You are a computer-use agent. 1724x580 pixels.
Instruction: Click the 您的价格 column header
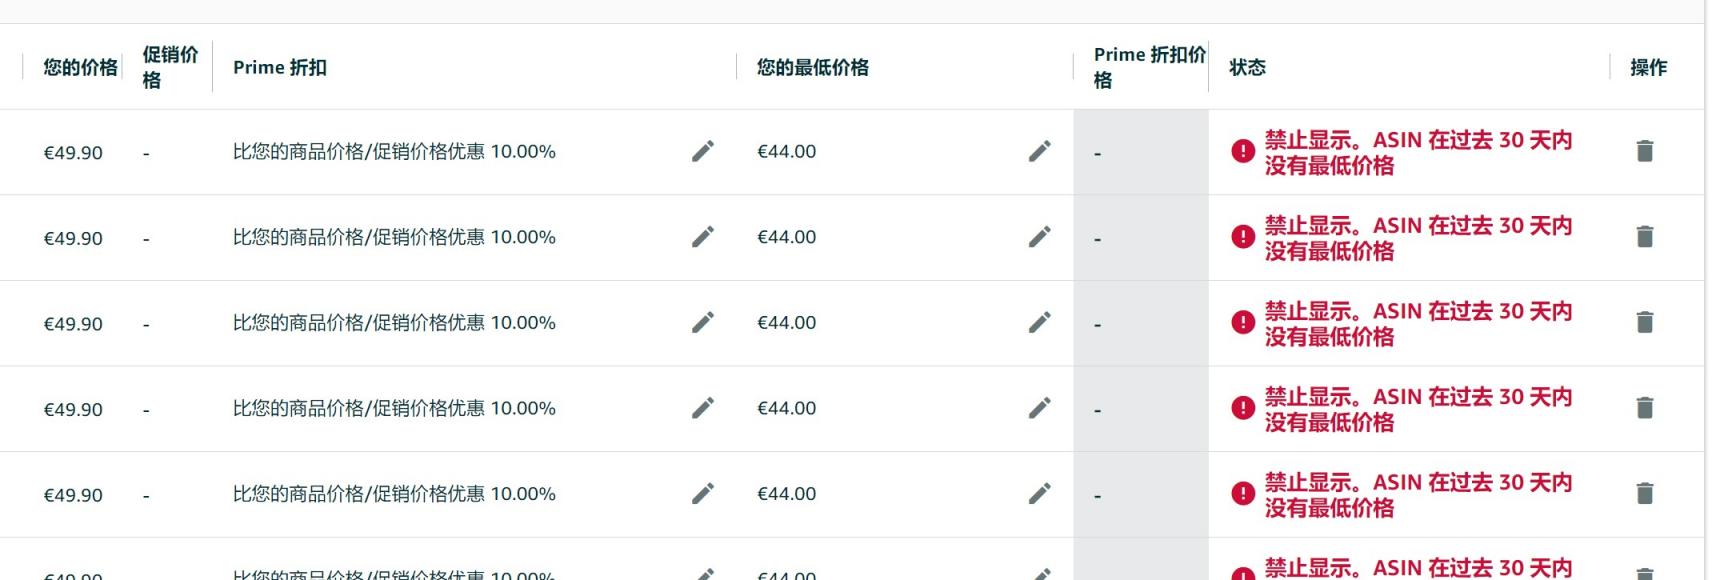point(80,67)
